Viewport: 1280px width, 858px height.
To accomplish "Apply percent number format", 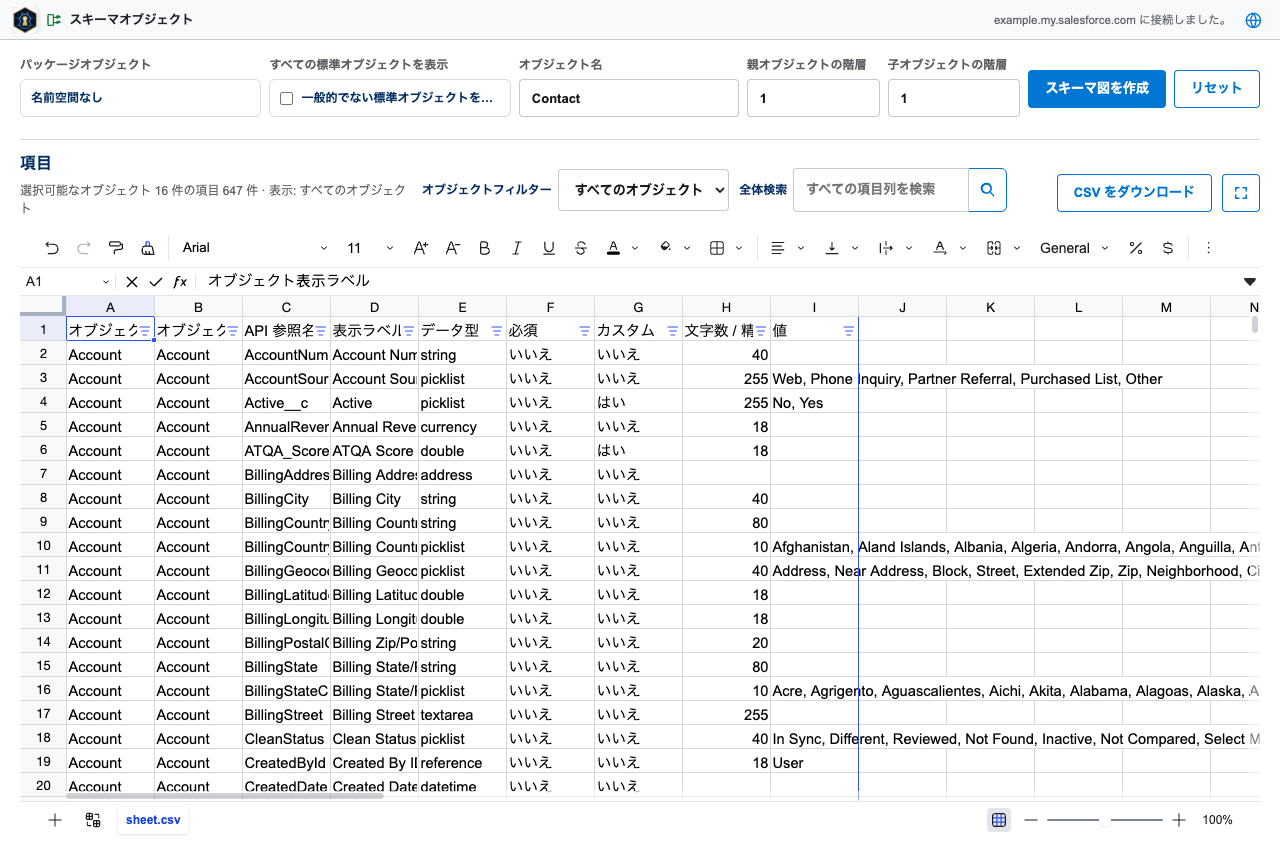I will point(1135,248).
